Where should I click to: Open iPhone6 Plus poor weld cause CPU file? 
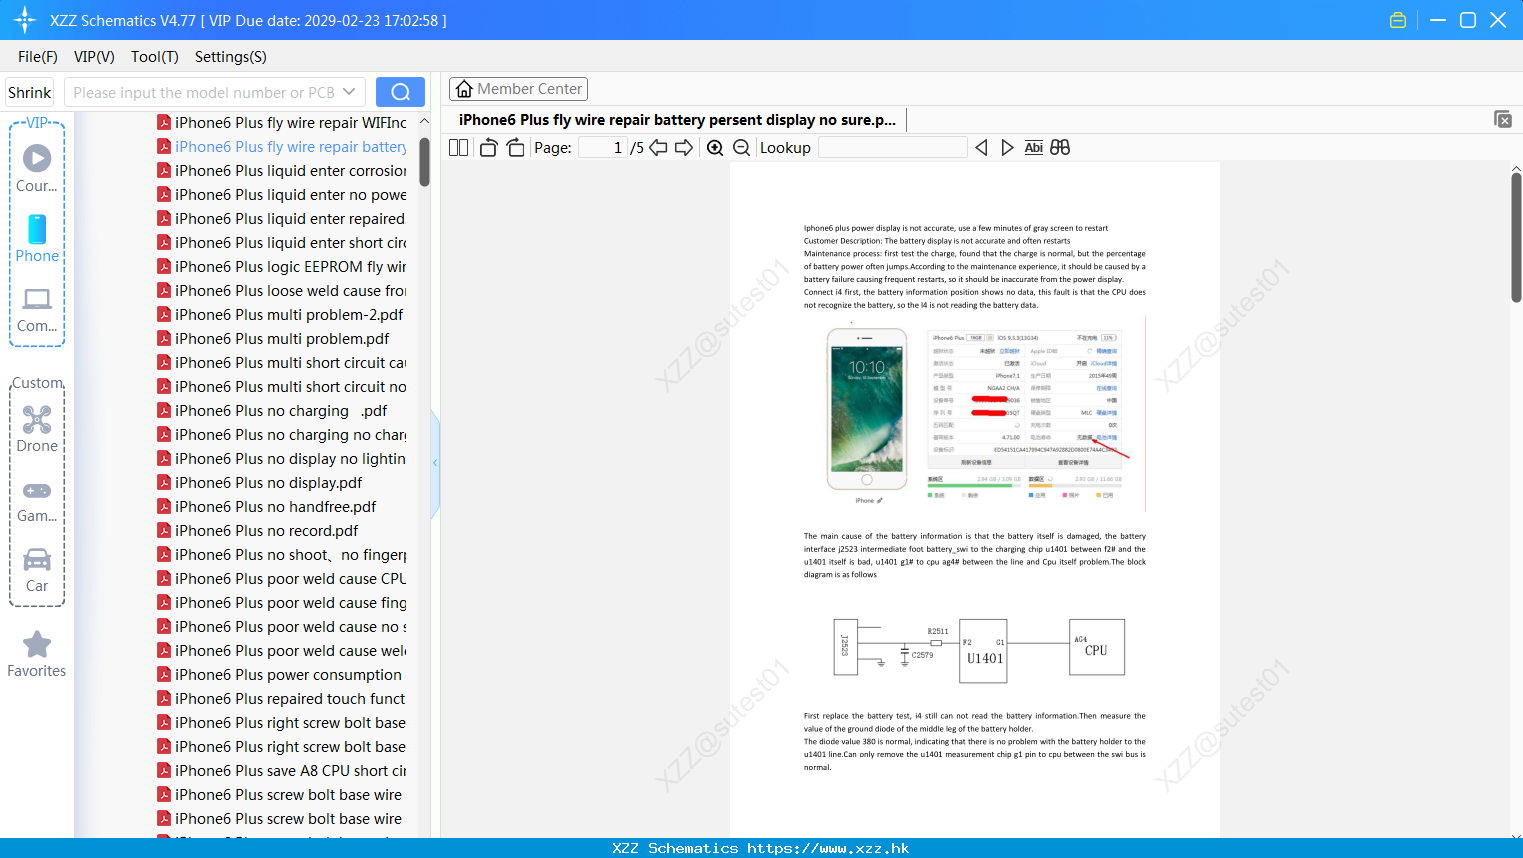pos(282,578)
